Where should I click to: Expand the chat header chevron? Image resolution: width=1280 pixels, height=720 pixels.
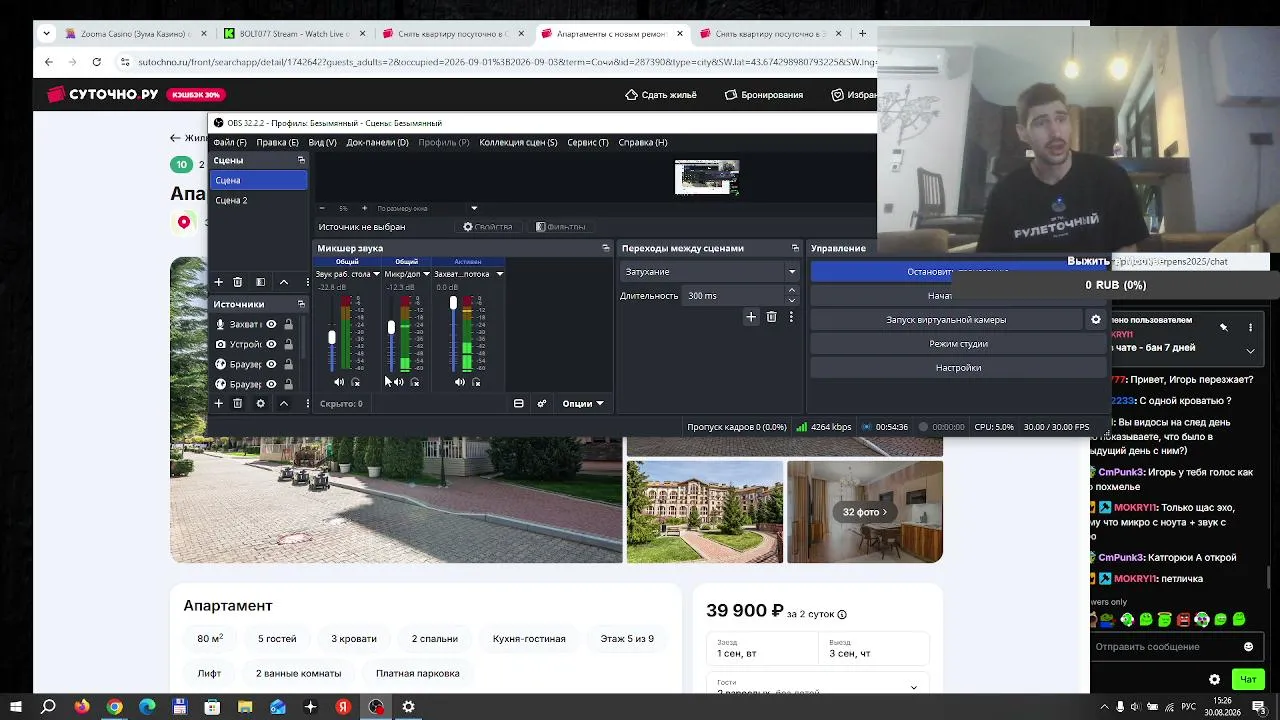[x=1250, y=351]
